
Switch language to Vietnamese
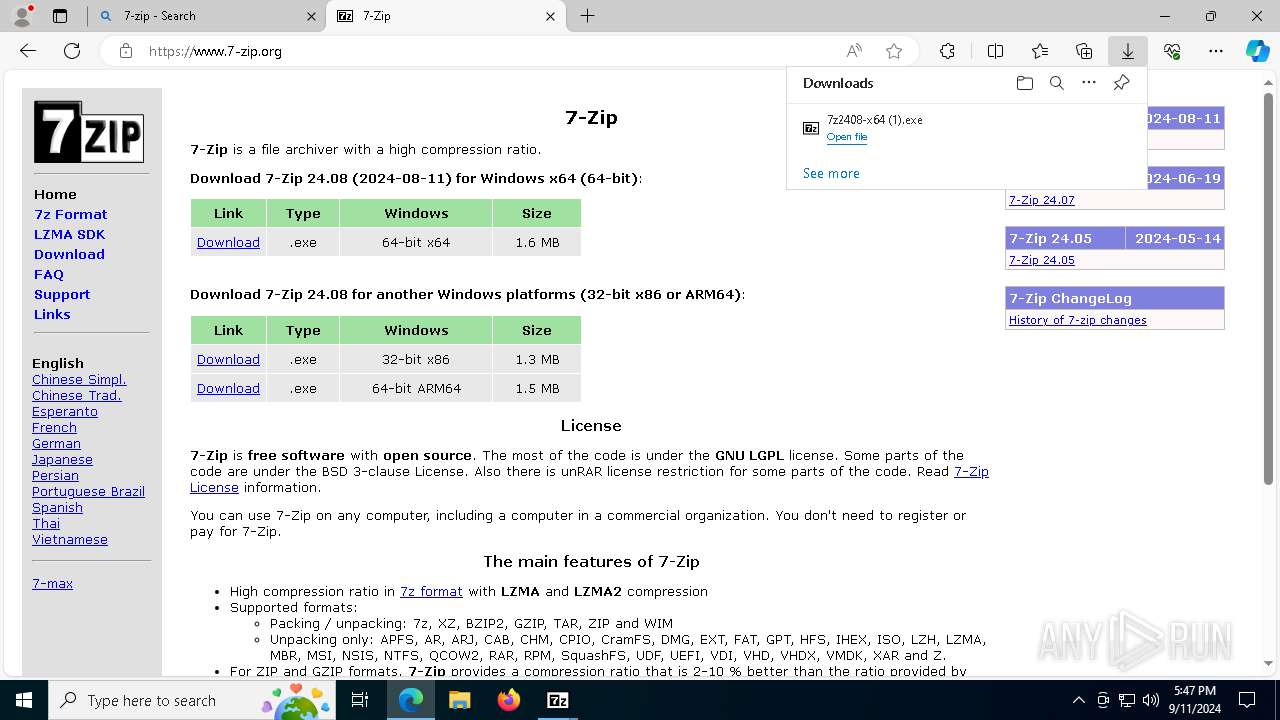(x=70, y=539)
